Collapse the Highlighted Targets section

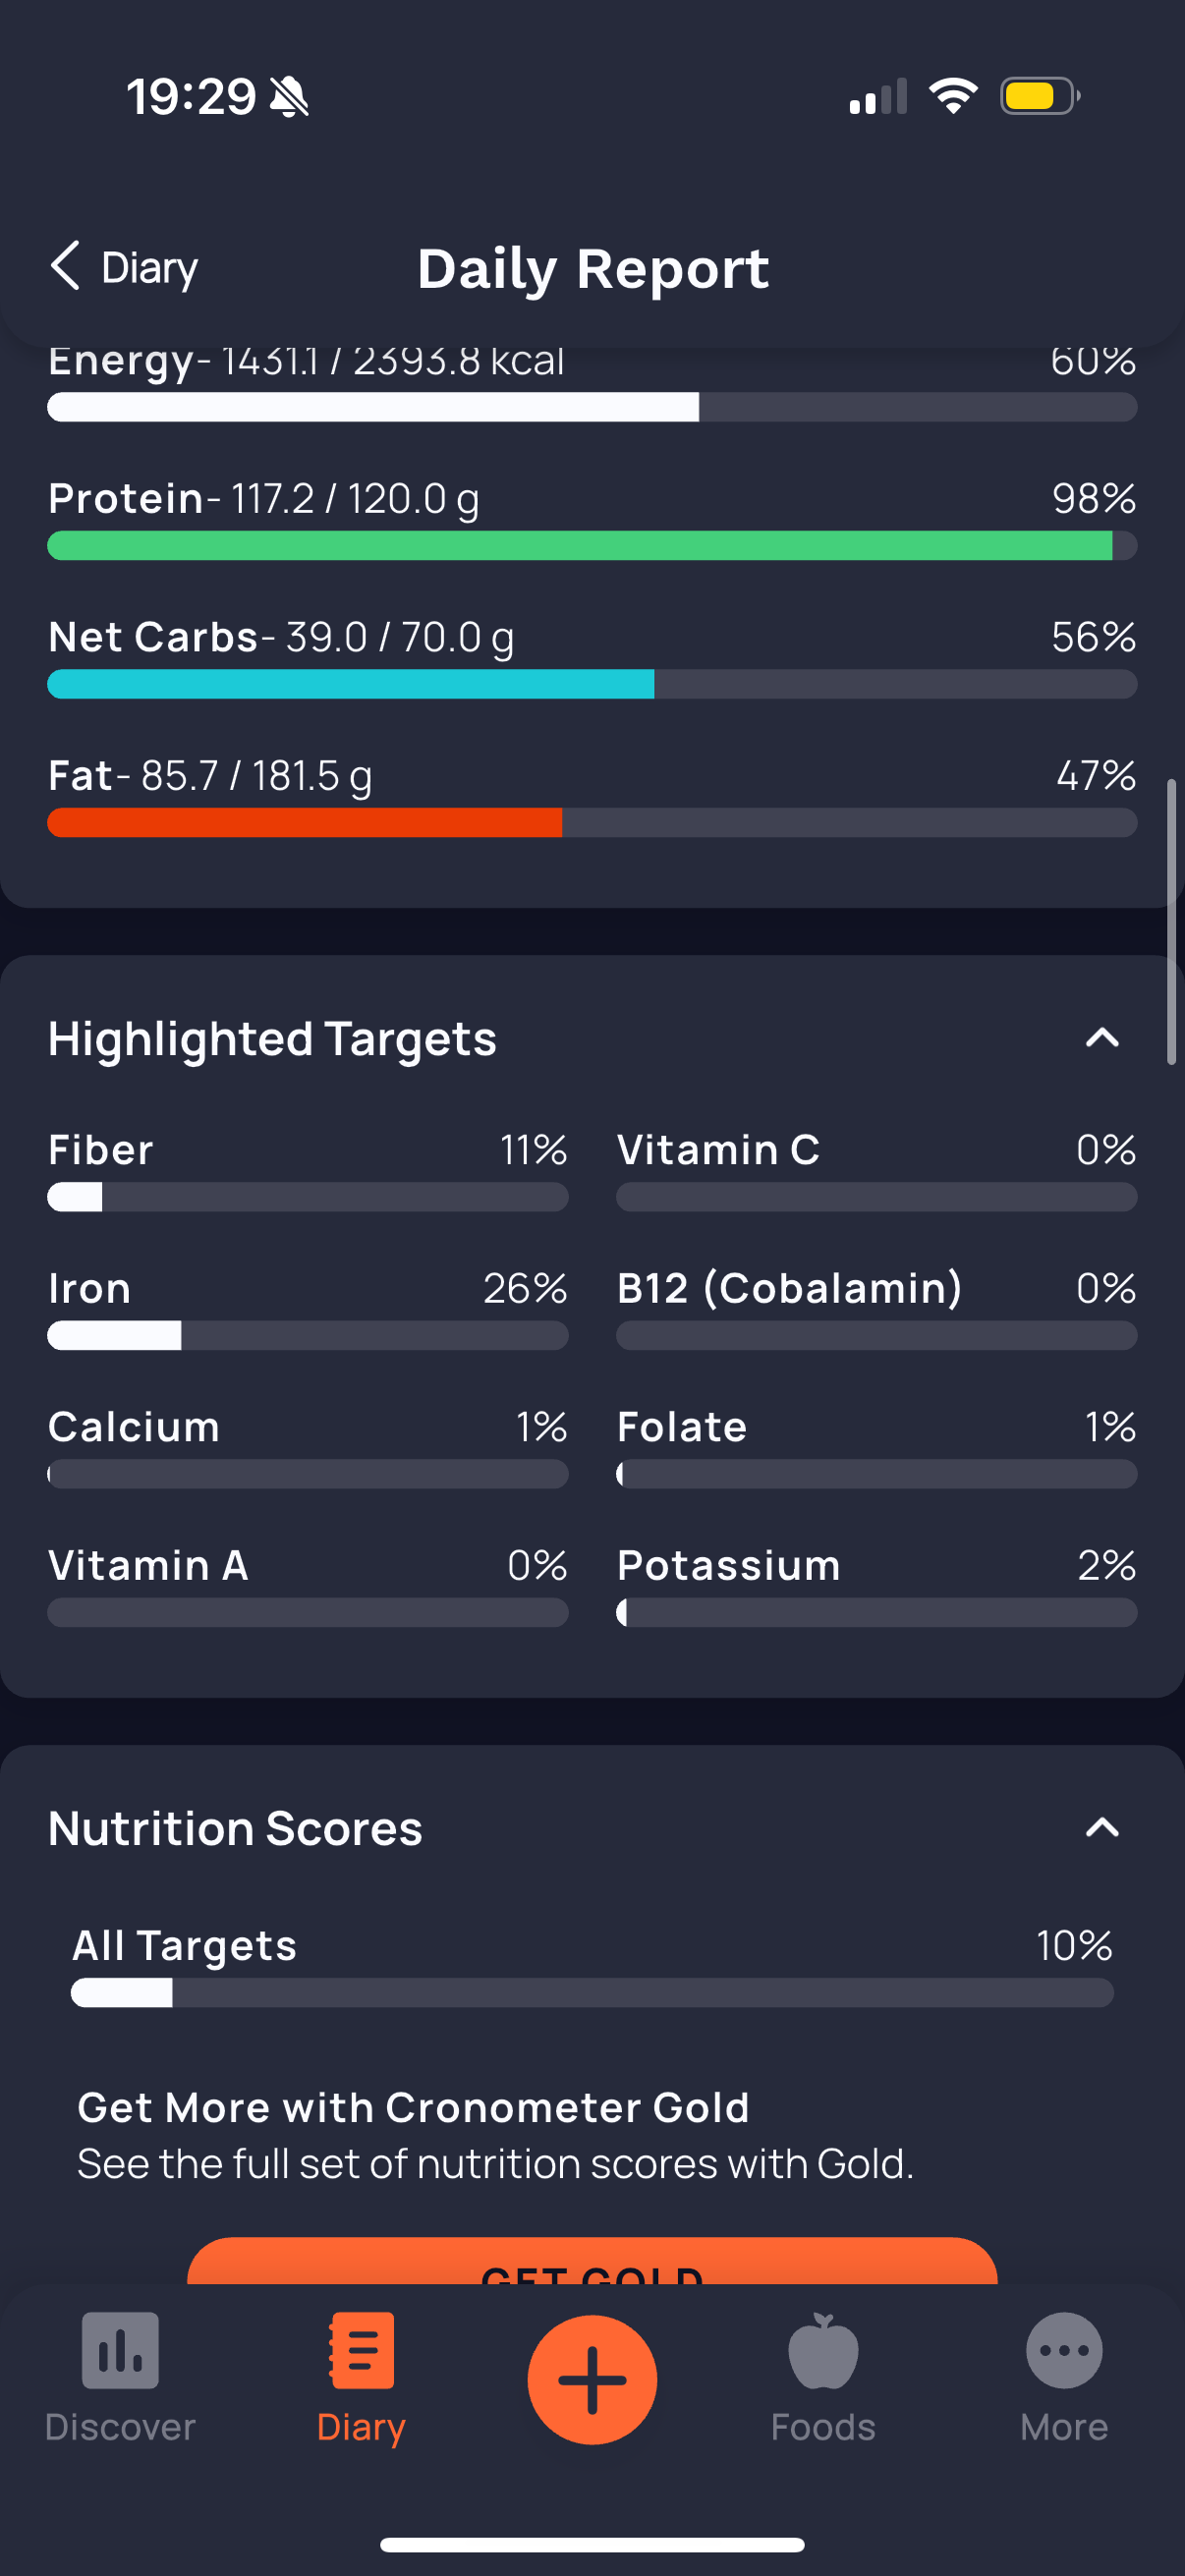(1102, 1038)
